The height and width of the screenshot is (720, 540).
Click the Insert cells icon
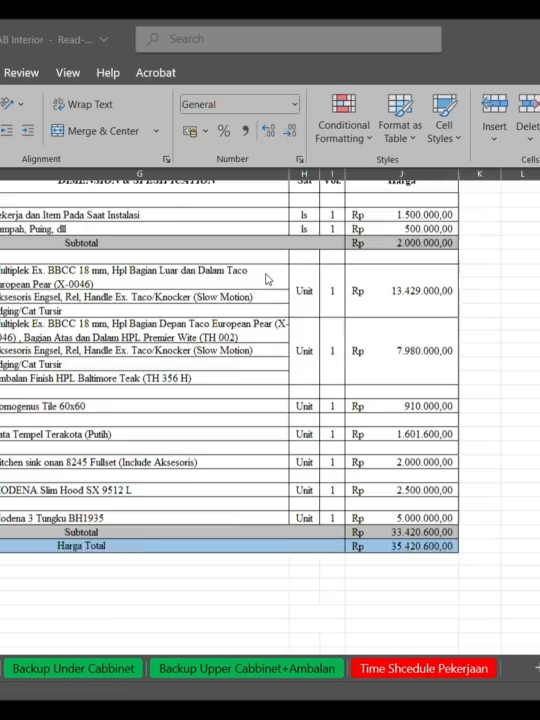tap(494, 119)
